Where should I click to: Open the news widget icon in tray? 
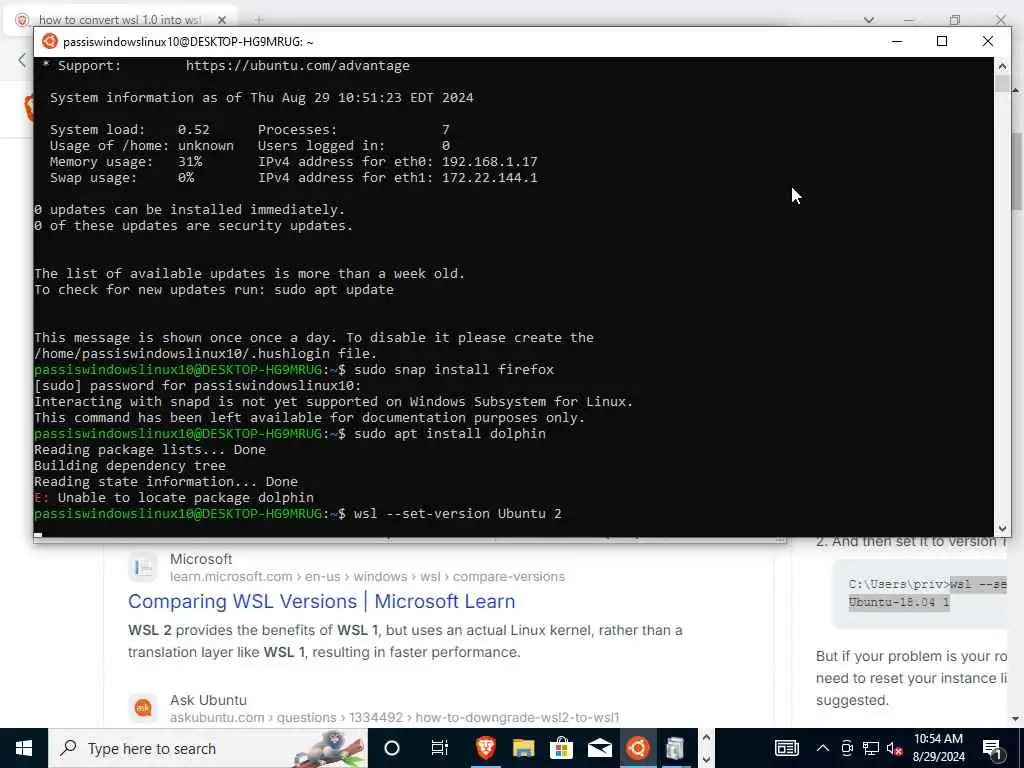(x=786, y=748)
